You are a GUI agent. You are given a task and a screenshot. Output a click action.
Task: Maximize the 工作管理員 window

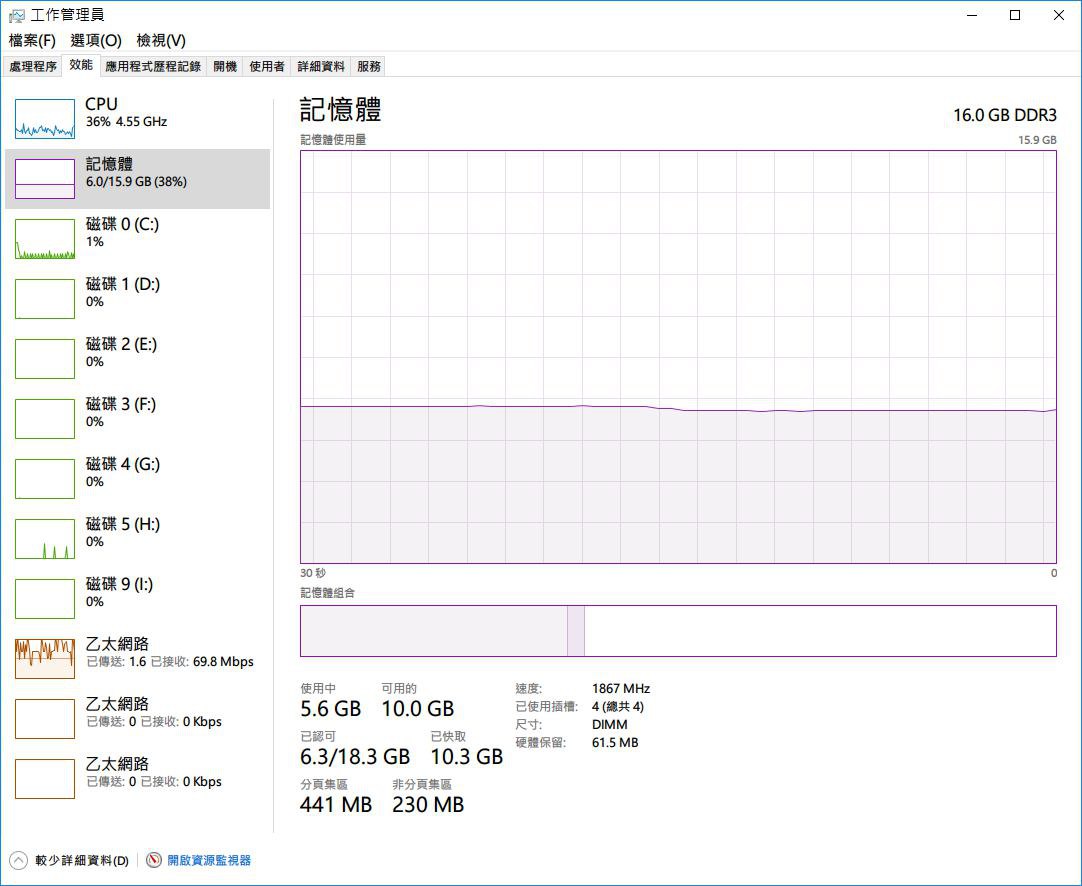pyautogui.click(x=1015, y=15)
